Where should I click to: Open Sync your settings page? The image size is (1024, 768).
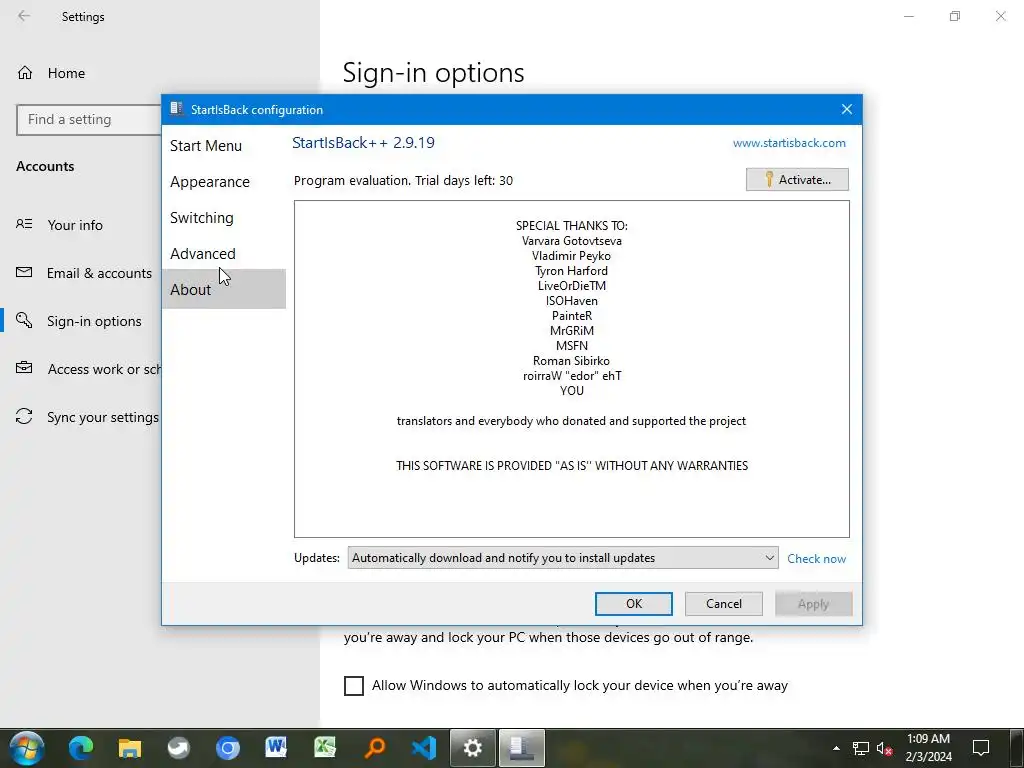102,417
